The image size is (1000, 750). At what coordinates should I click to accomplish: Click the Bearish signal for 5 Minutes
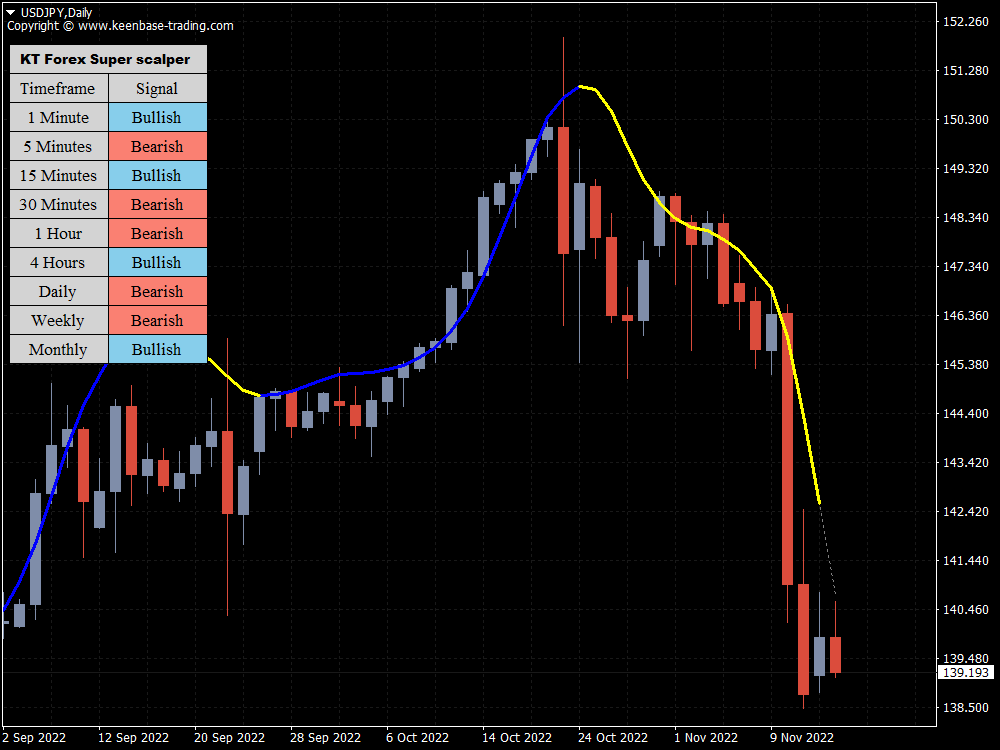click(158, 146)
